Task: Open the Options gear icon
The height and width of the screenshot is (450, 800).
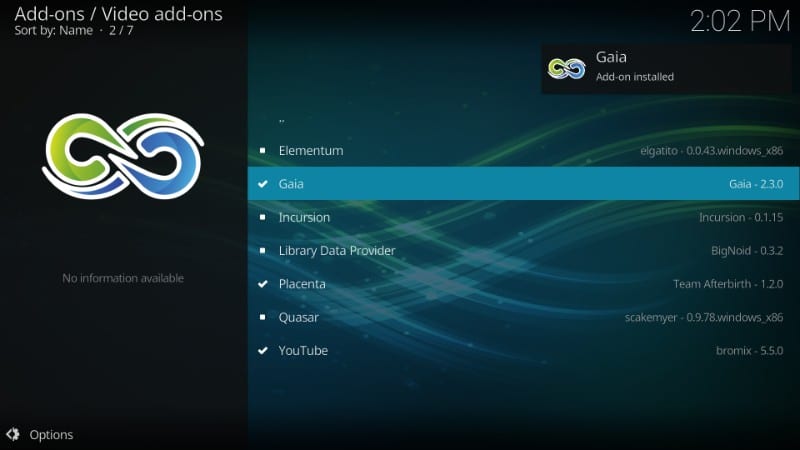Action: [x=13, y=434]
